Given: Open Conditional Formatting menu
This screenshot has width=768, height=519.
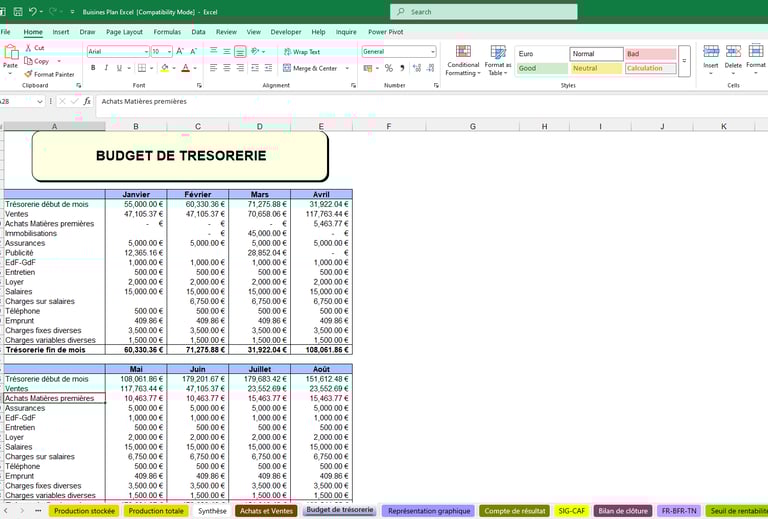Looking at the screenshot, I should pyautogui.click(x=463, y=60).
